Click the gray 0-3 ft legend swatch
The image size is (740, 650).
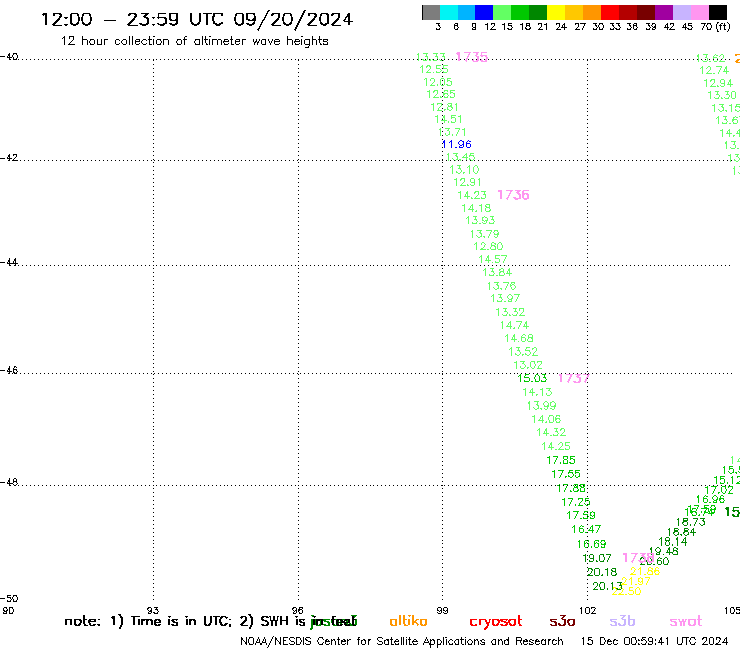tap(431, 12)
